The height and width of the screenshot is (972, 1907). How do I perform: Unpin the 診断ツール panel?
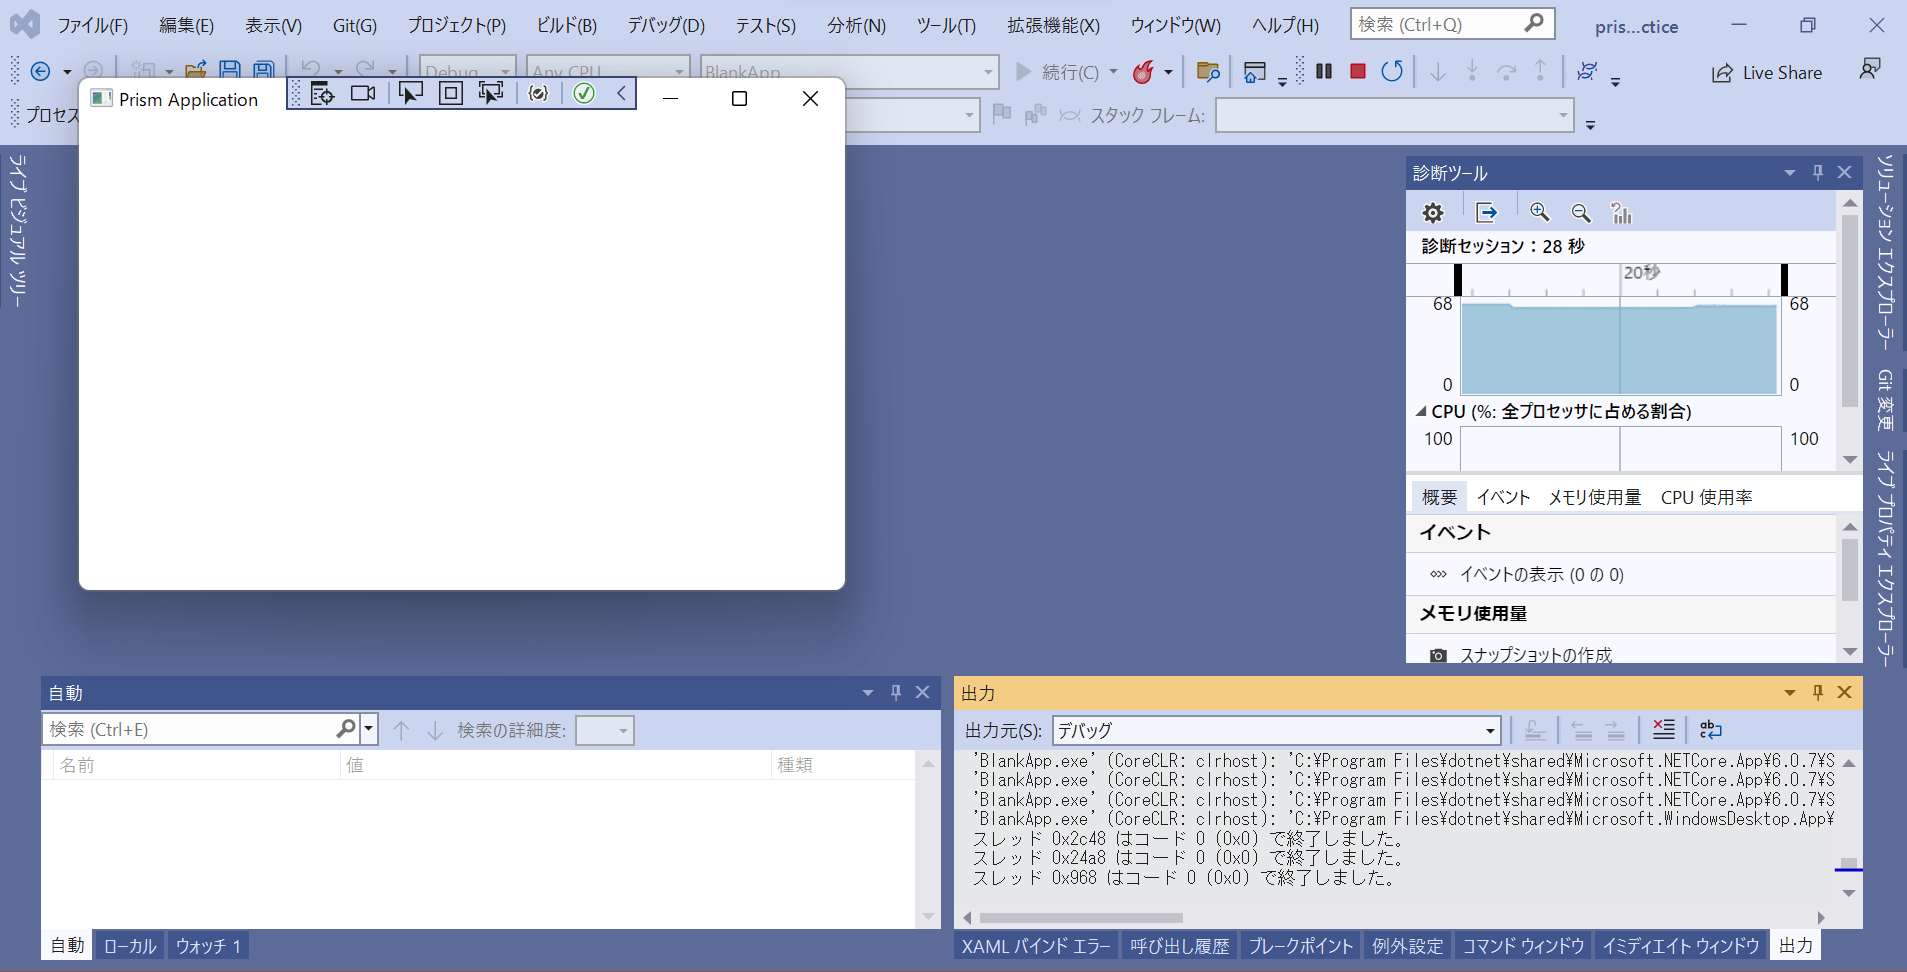click(x=1816, y=172)
